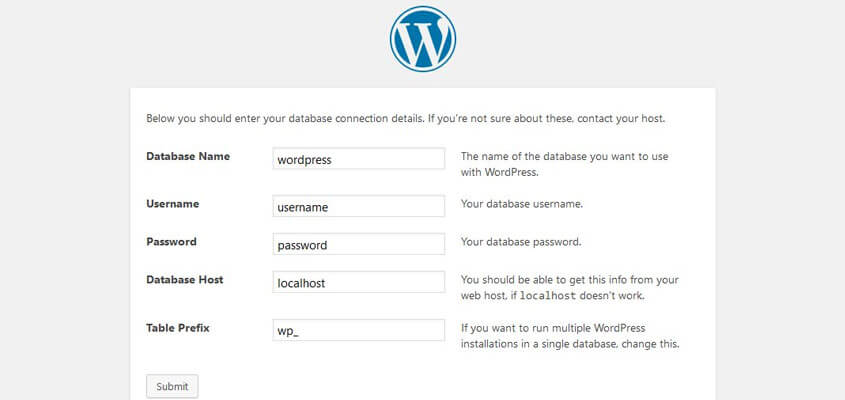Click the 'multiple WordPress installations' description
The image size is (845, 400).
click(570, 336)
